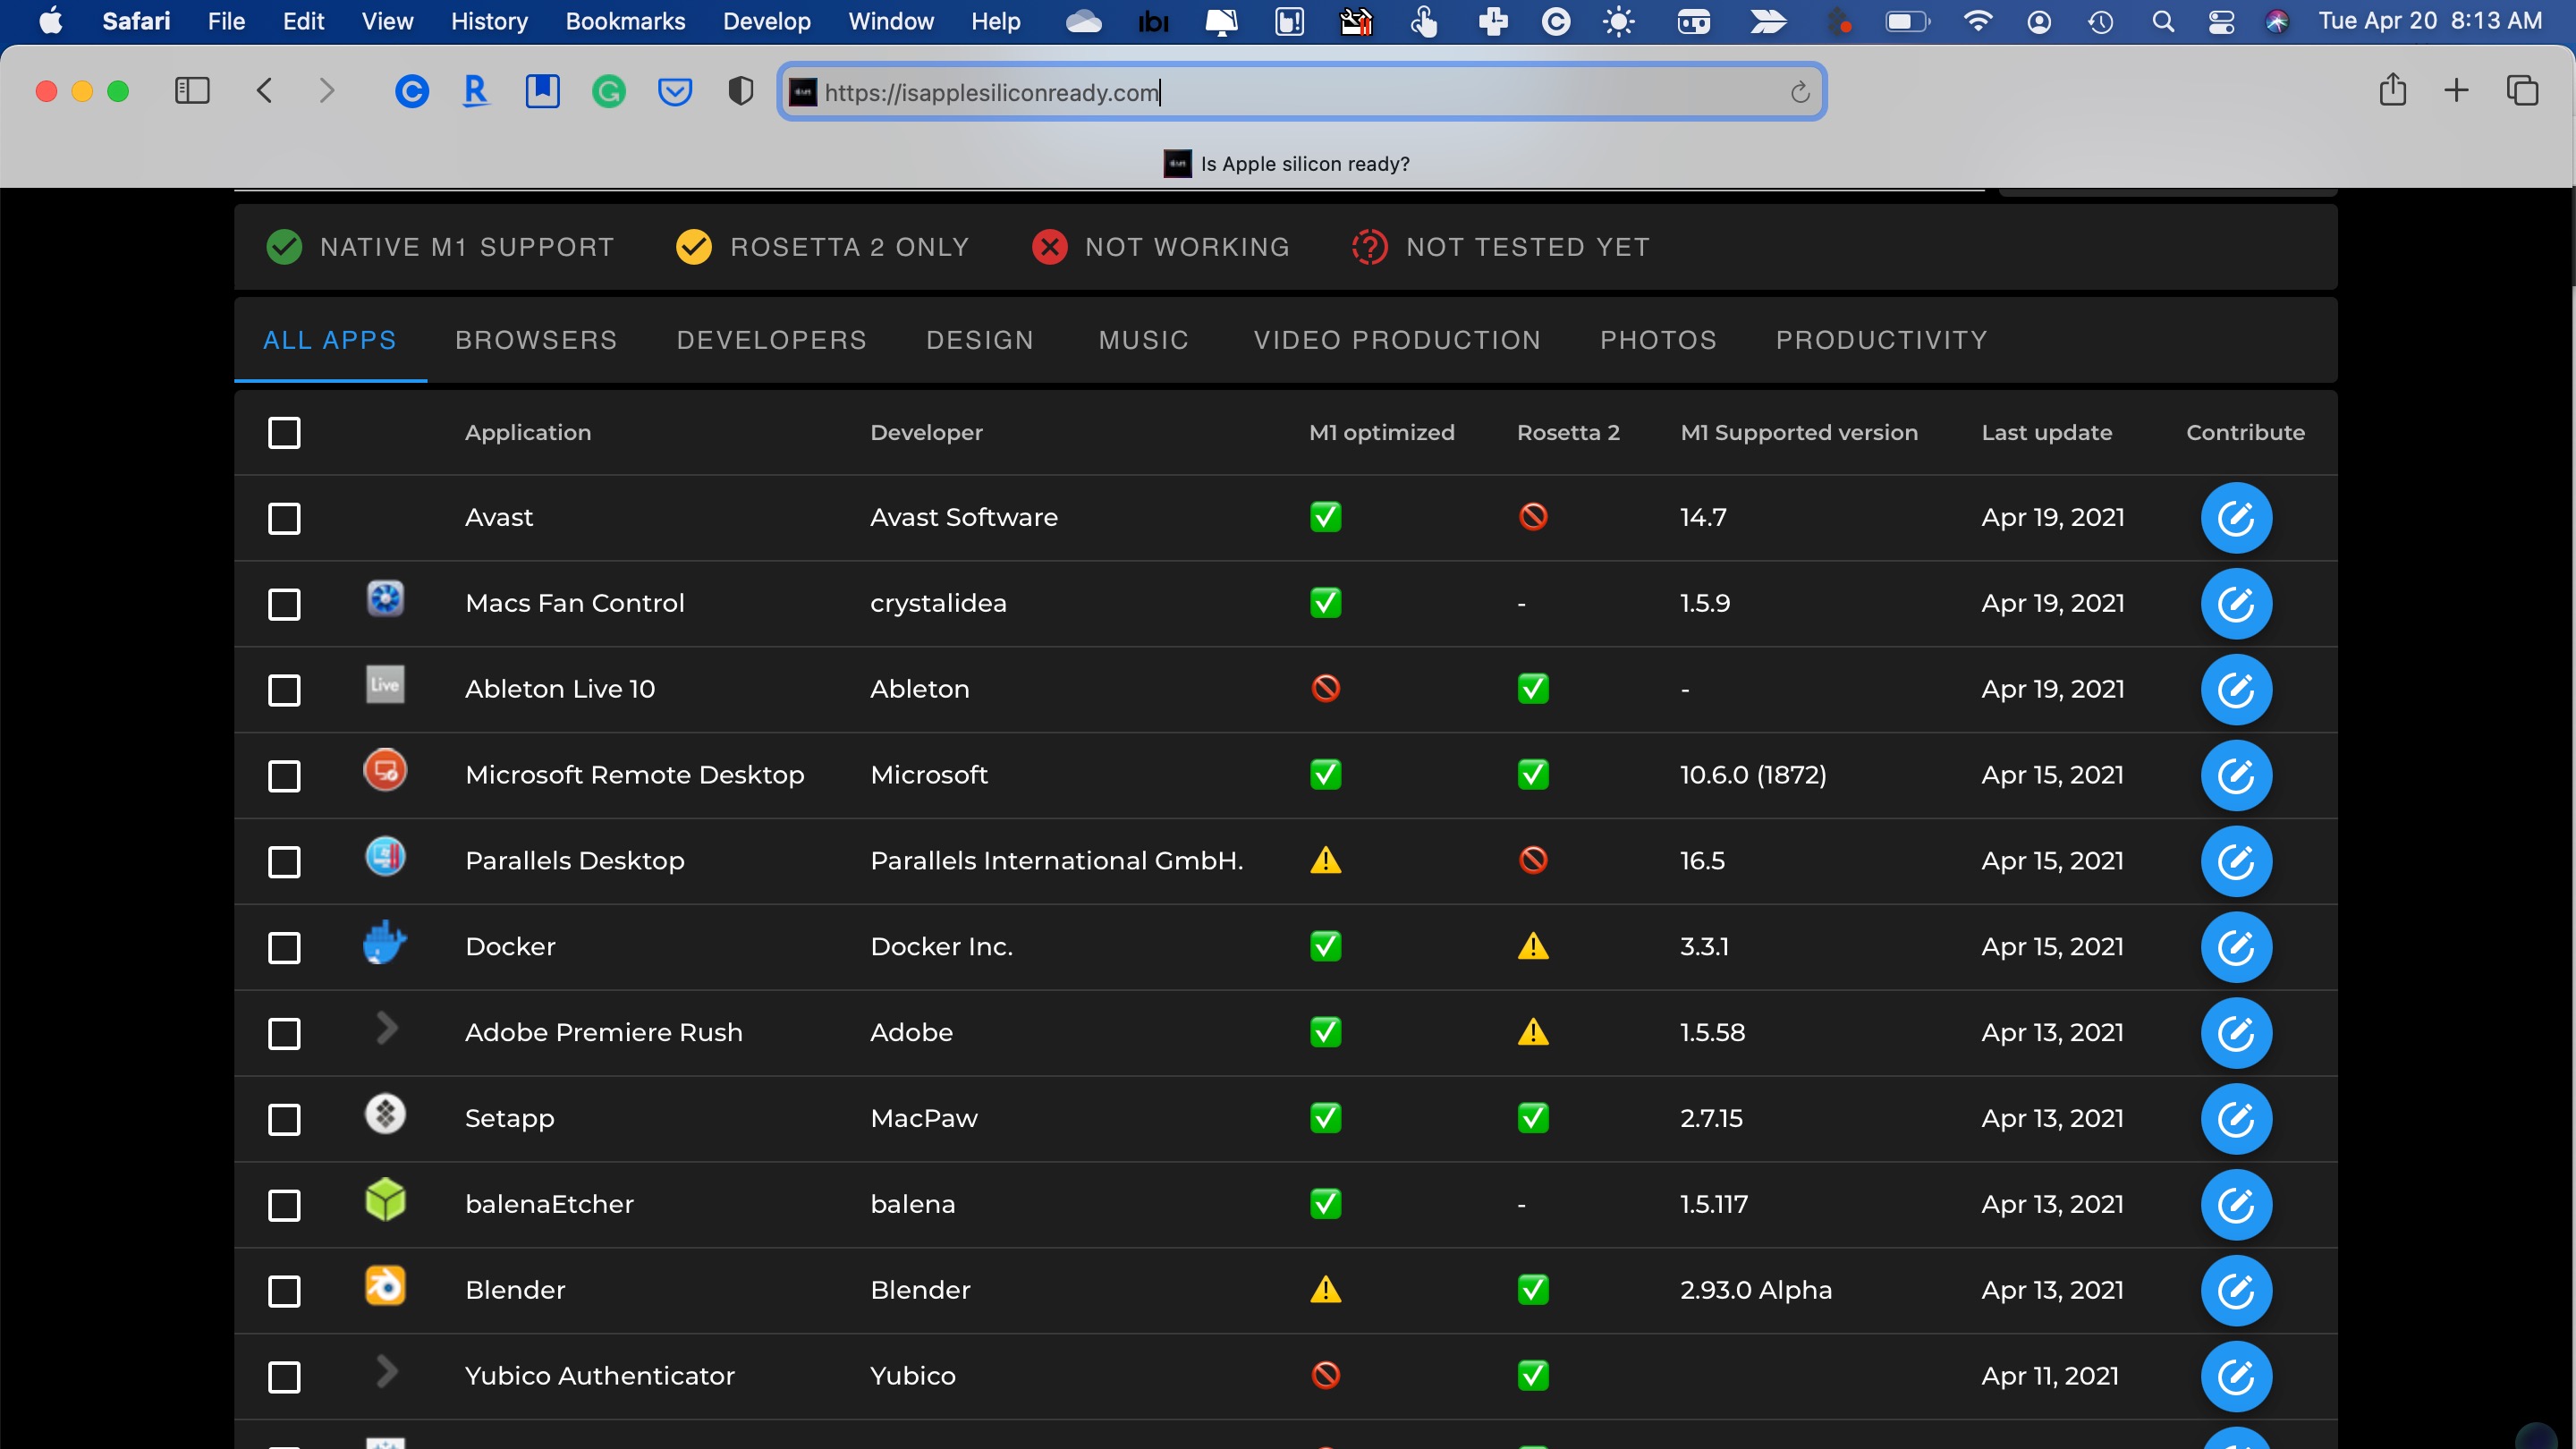Switch to the VIDEO PRODUCTION tab
This screenshot has width=2576, height=1449.
tap(1397, 340)
